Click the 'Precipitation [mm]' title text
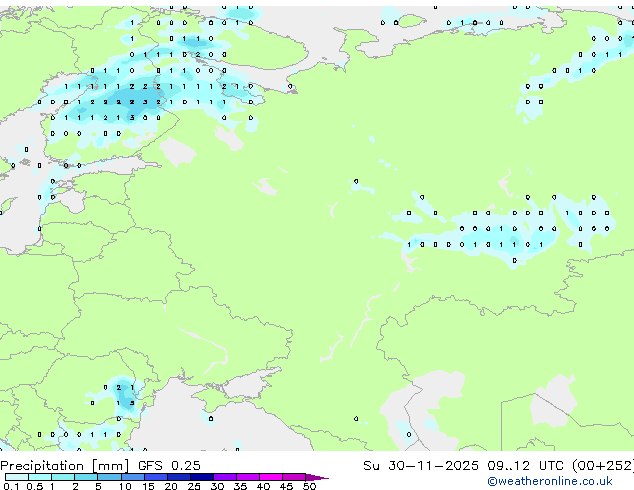 (64, 466)
